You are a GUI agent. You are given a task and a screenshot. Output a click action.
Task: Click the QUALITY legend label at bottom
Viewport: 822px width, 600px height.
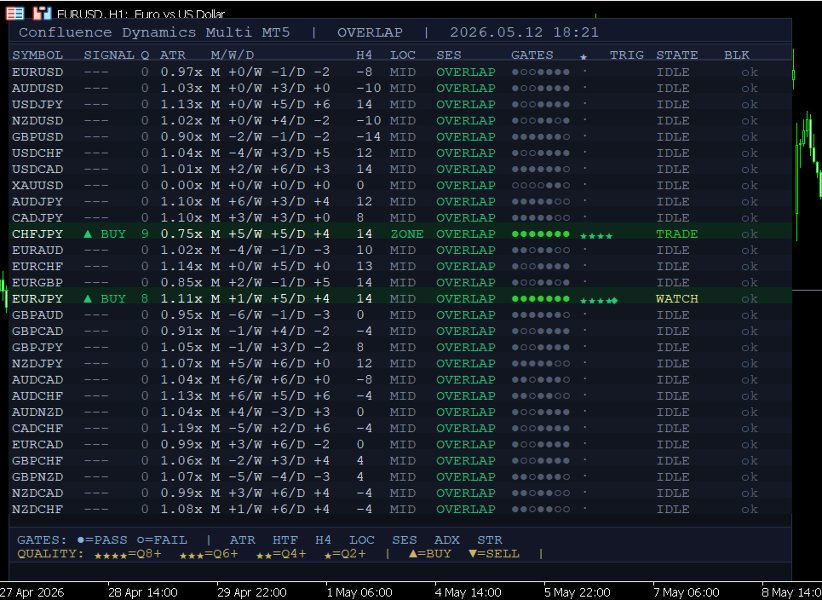tap(50, 554)
